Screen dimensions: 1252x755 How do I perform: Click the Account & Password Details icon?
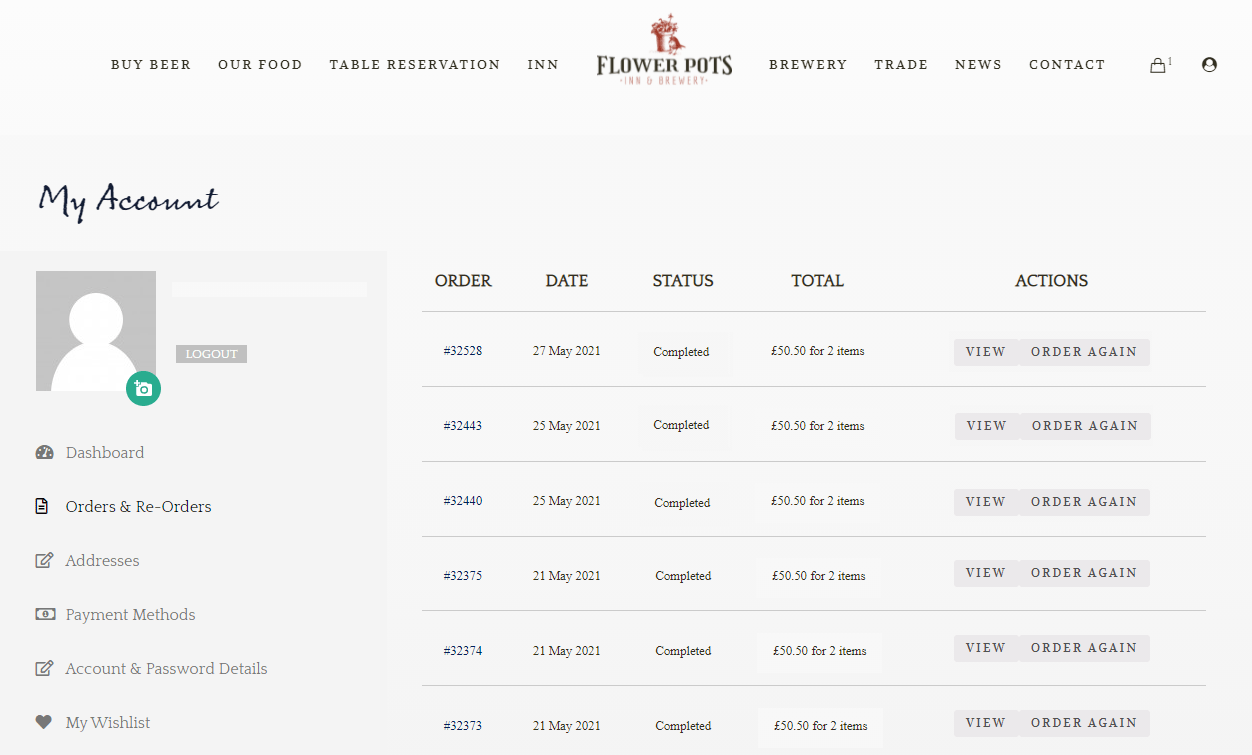[x=44, y=669]
